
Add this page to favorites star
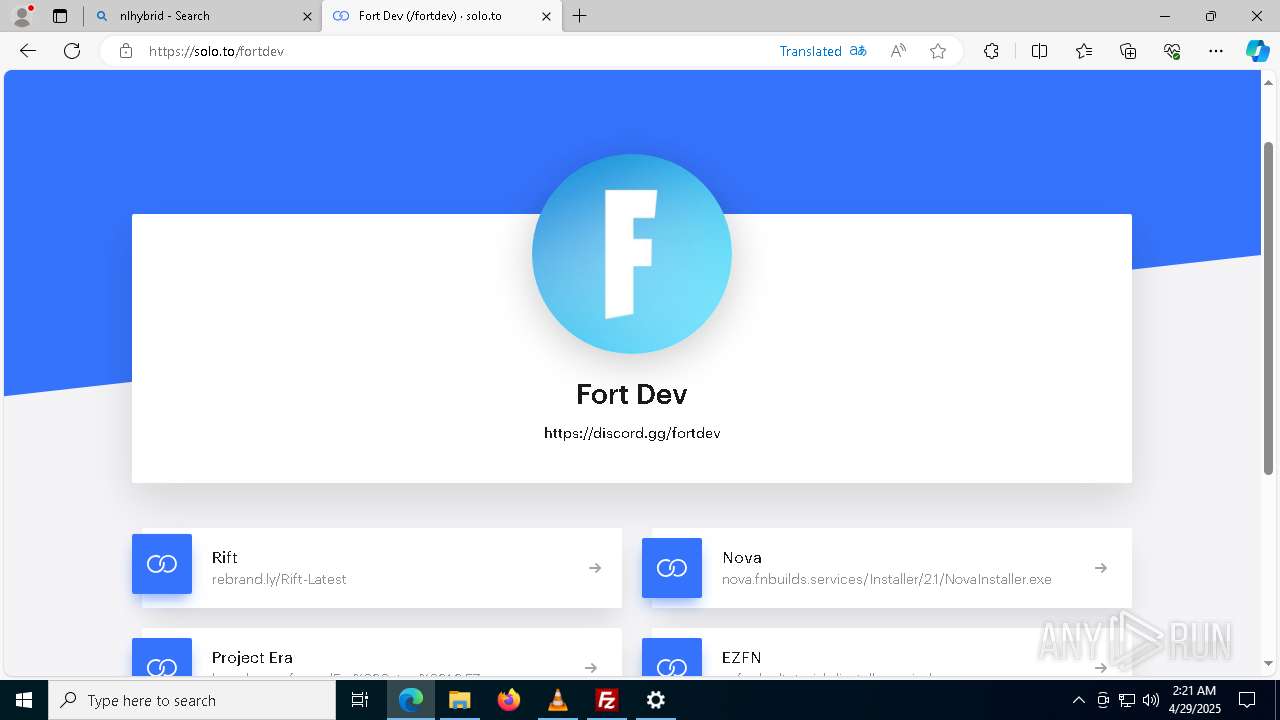pos(938,51)
